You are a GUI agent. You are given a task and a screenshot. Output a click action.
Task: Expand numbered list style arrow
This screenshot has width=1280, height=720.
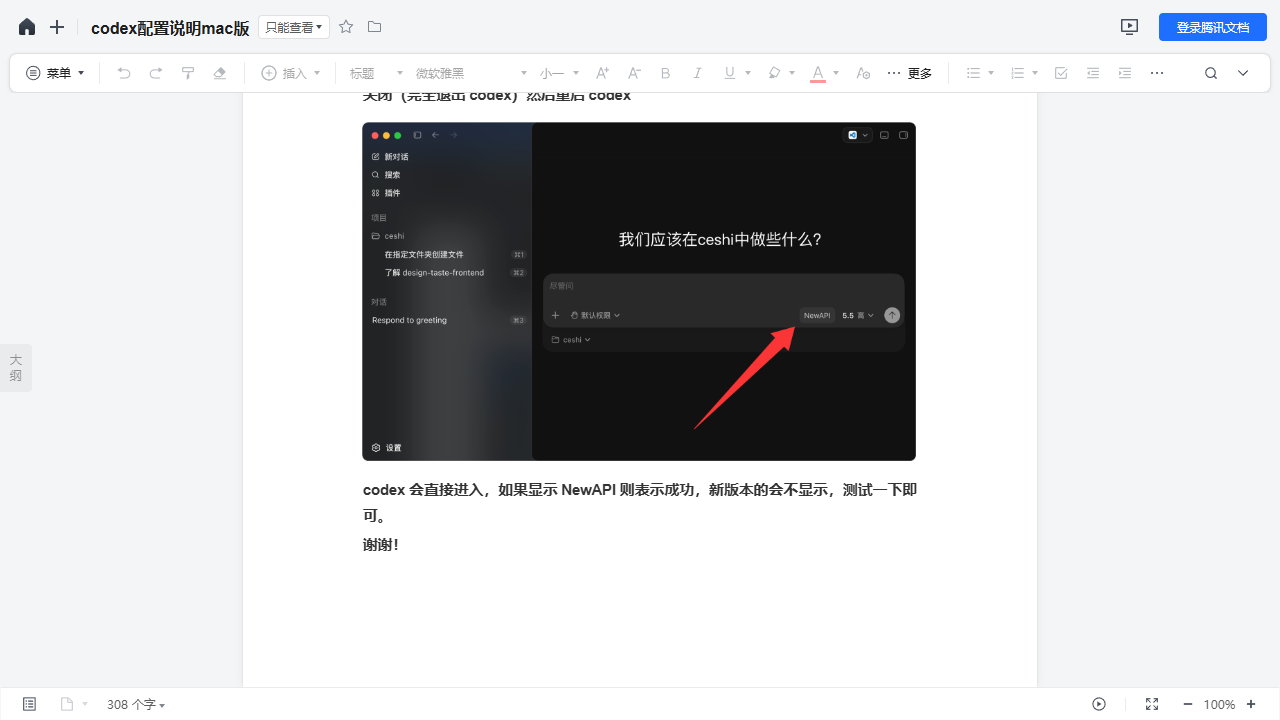[x=1035, y=73]
